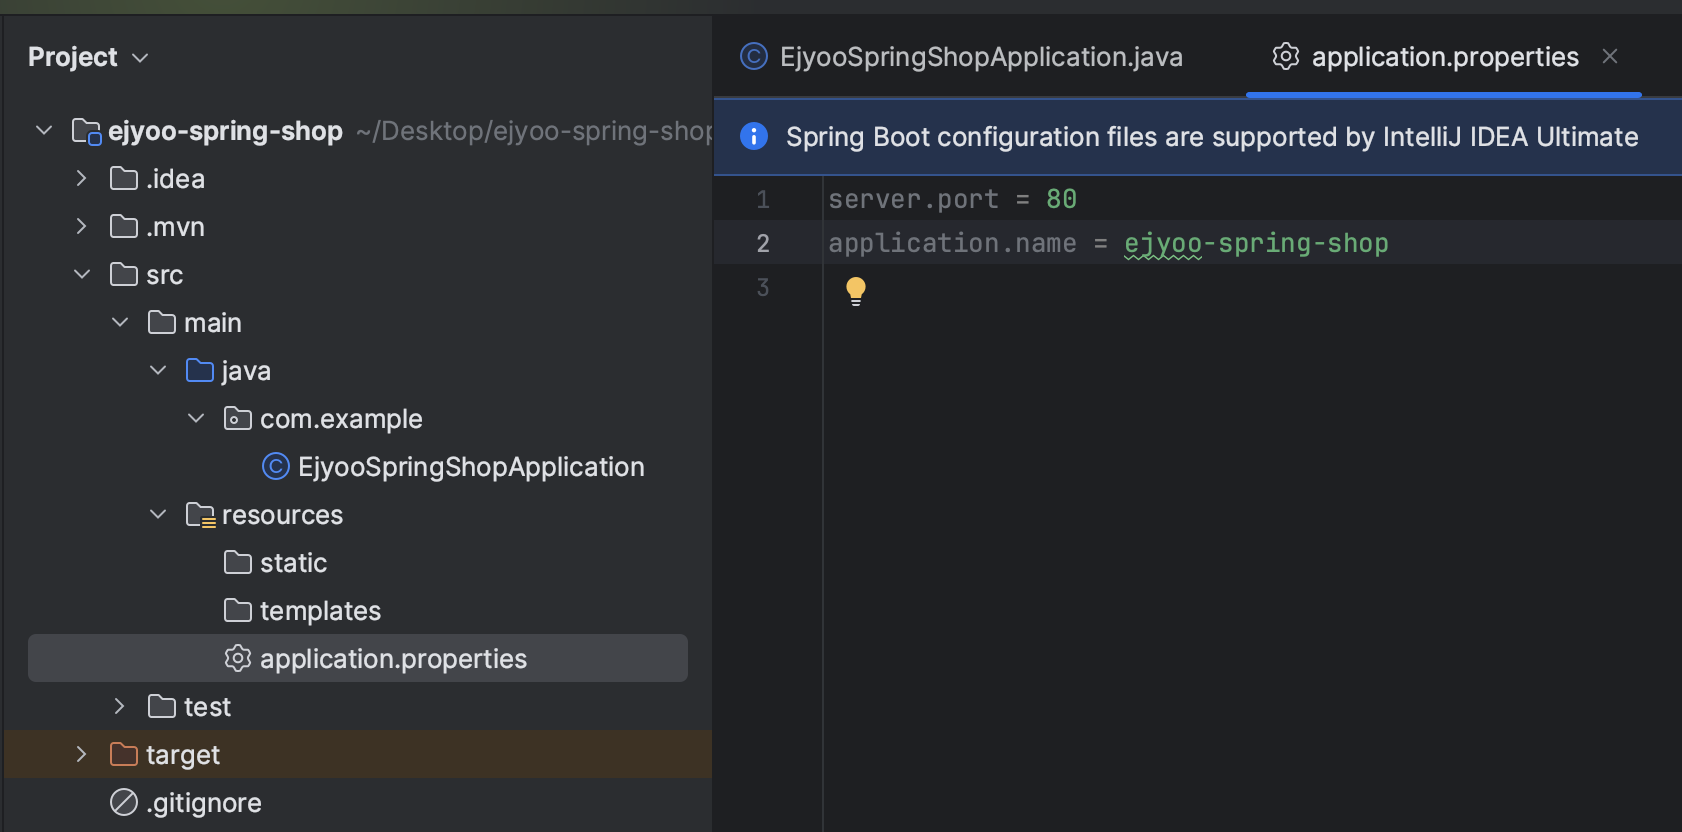Click the info icon in the notification banner
This screenshot has height=832, width=1682.
point(754,136)
